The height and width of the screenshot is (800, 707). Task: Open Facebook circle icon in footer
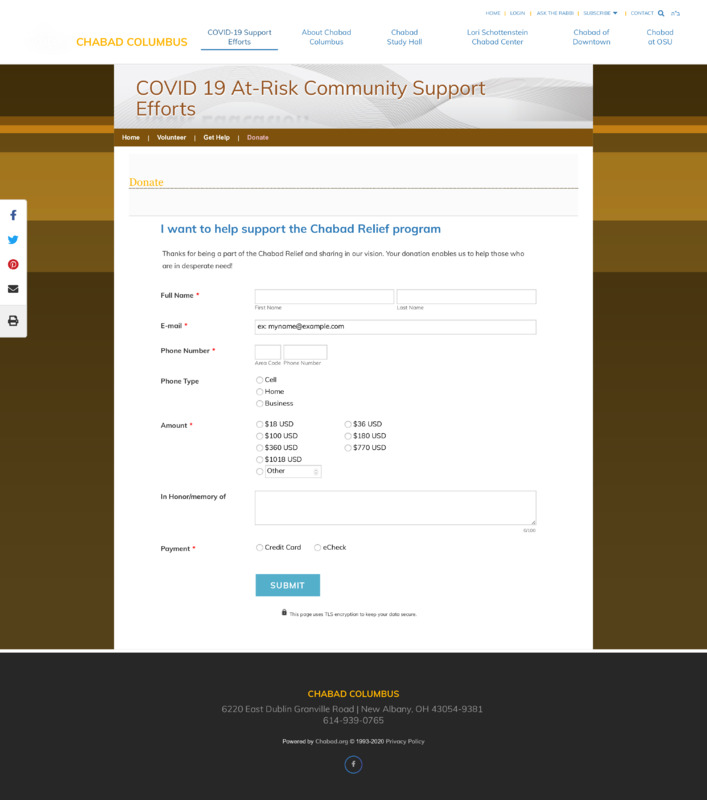(x=353, y=764)
